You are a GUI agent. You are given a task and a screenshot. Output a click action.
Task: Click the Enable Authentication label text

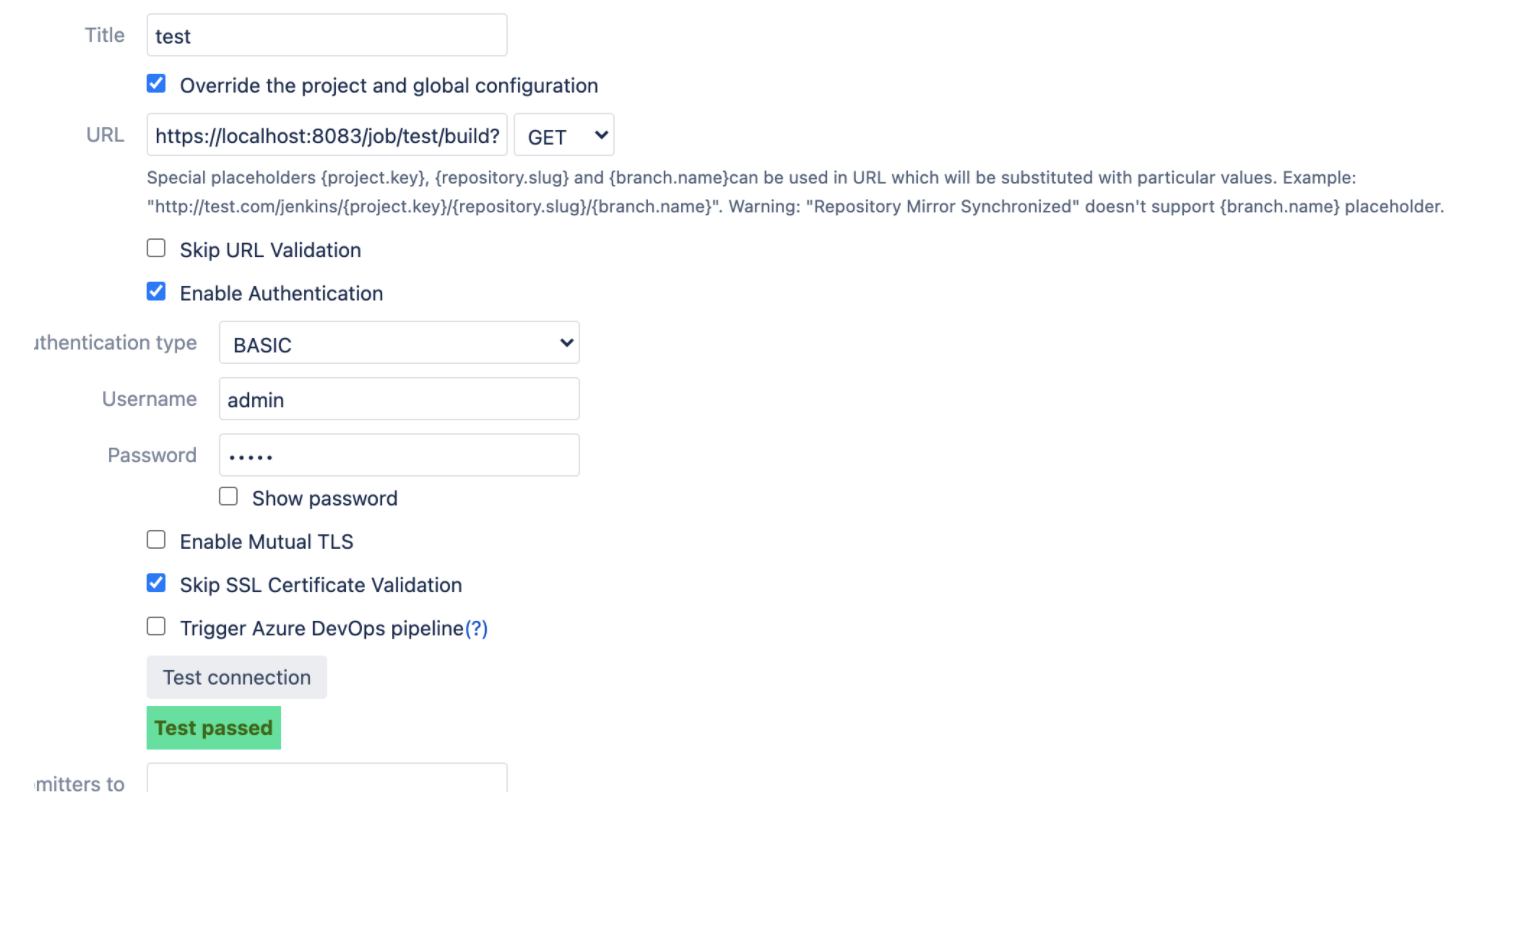(x=281, y=294)
